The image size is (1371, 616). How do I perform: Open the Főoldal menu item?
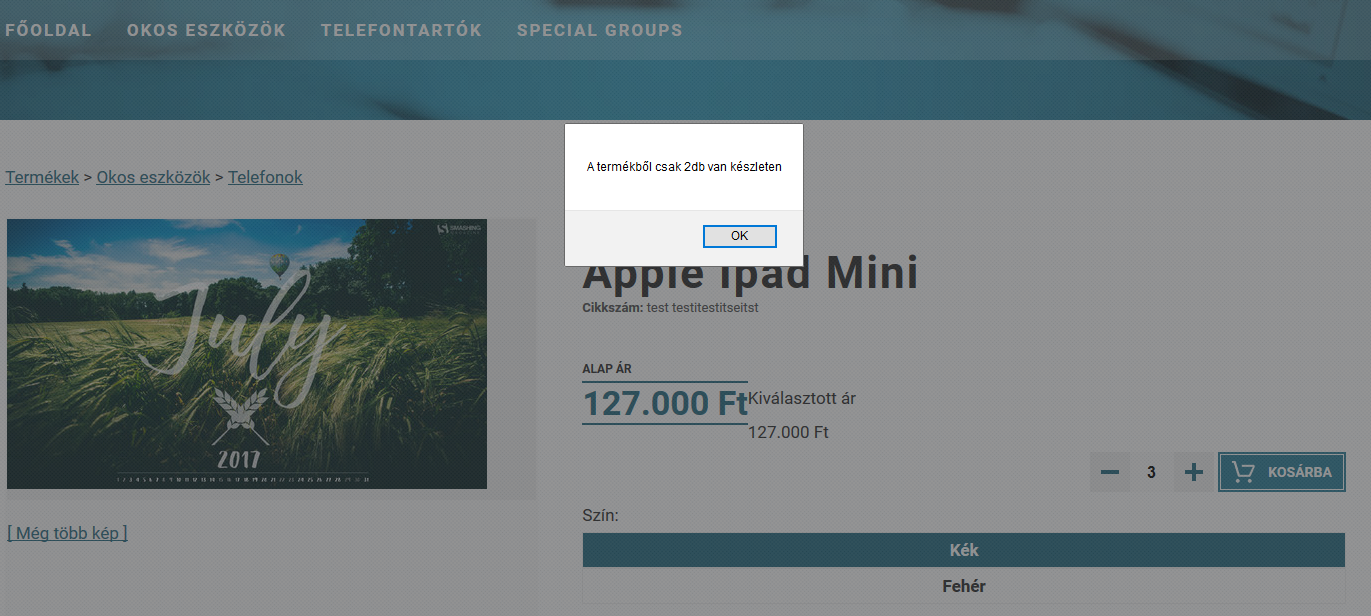[x=48, y=30]
